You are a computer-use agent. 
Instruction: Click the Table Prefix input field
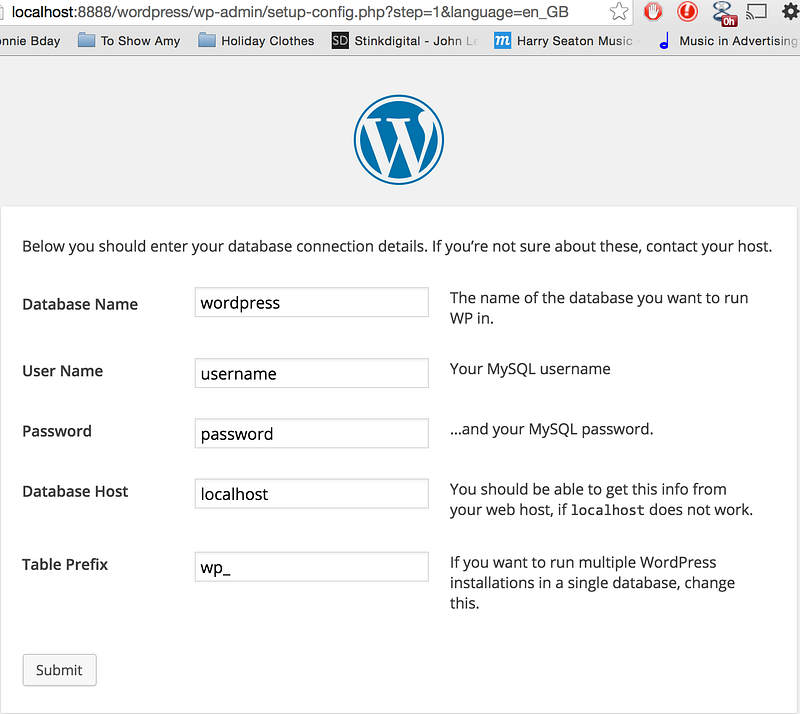click(312, 567)
